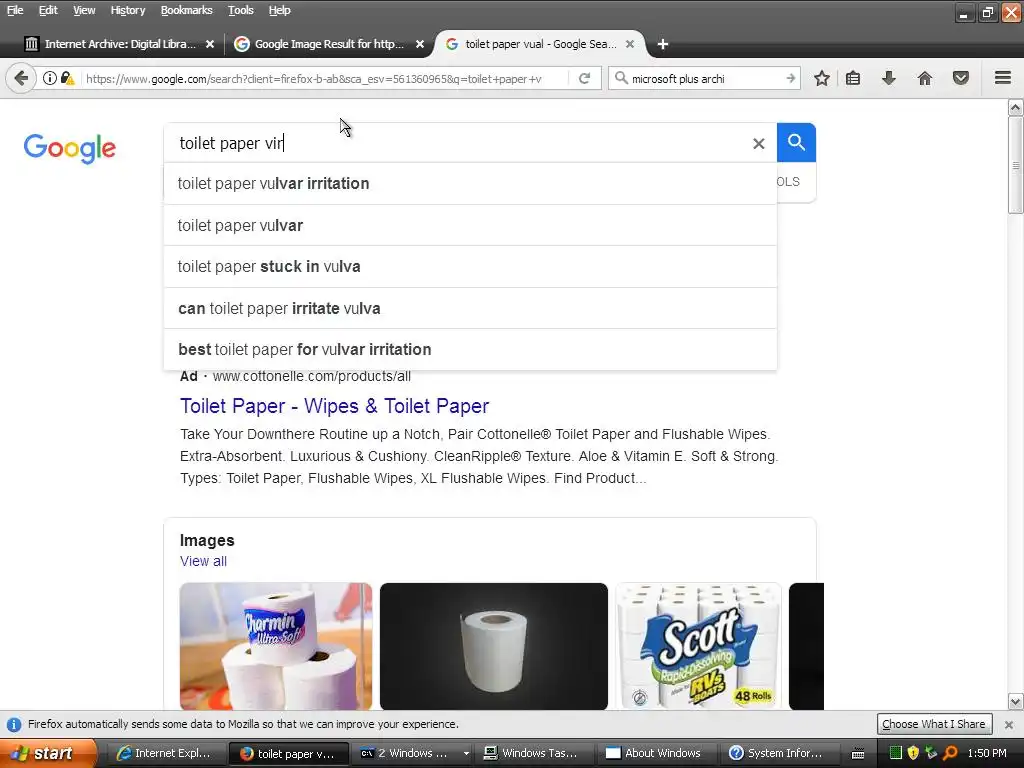This screenshot has width=1024, height=768.
Task: Clear the Google search box with X
Action: 758,143
